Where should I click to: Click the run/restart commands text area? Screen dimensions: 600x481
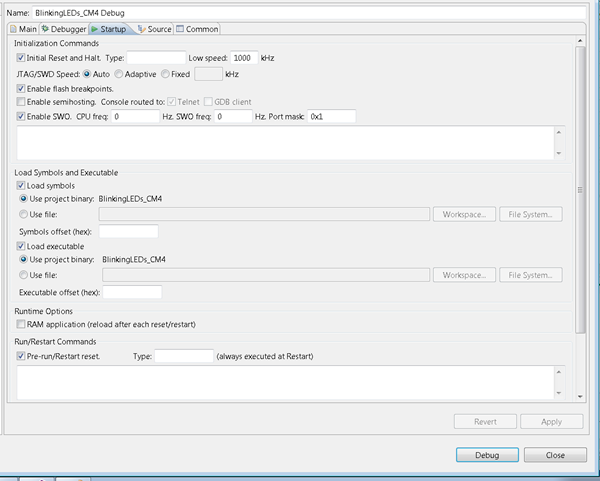coord(285,382)
